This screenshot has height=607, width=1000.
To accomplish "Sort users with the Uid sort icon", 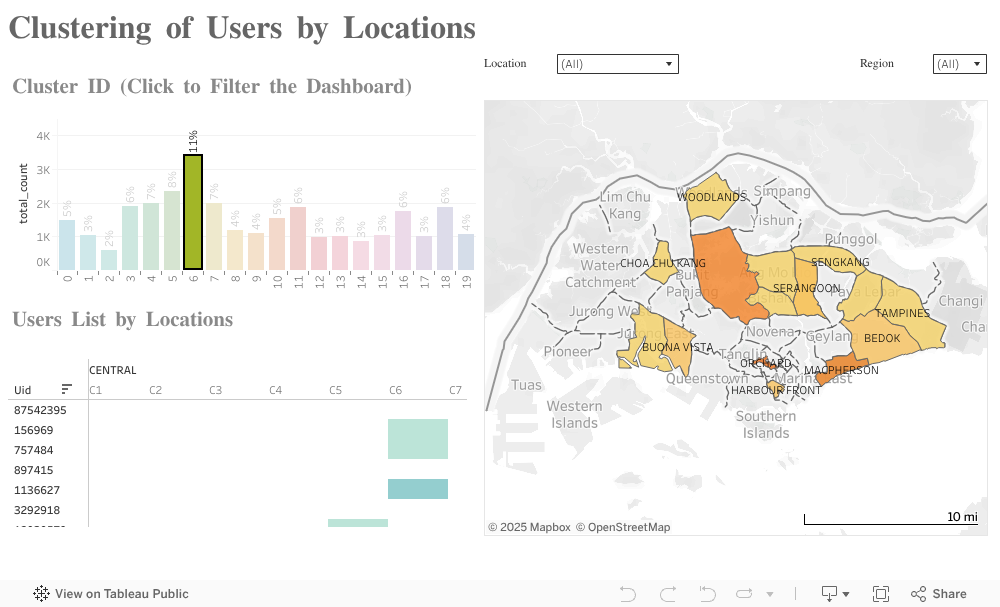I will pyautogui.click(x=67, y=389).
